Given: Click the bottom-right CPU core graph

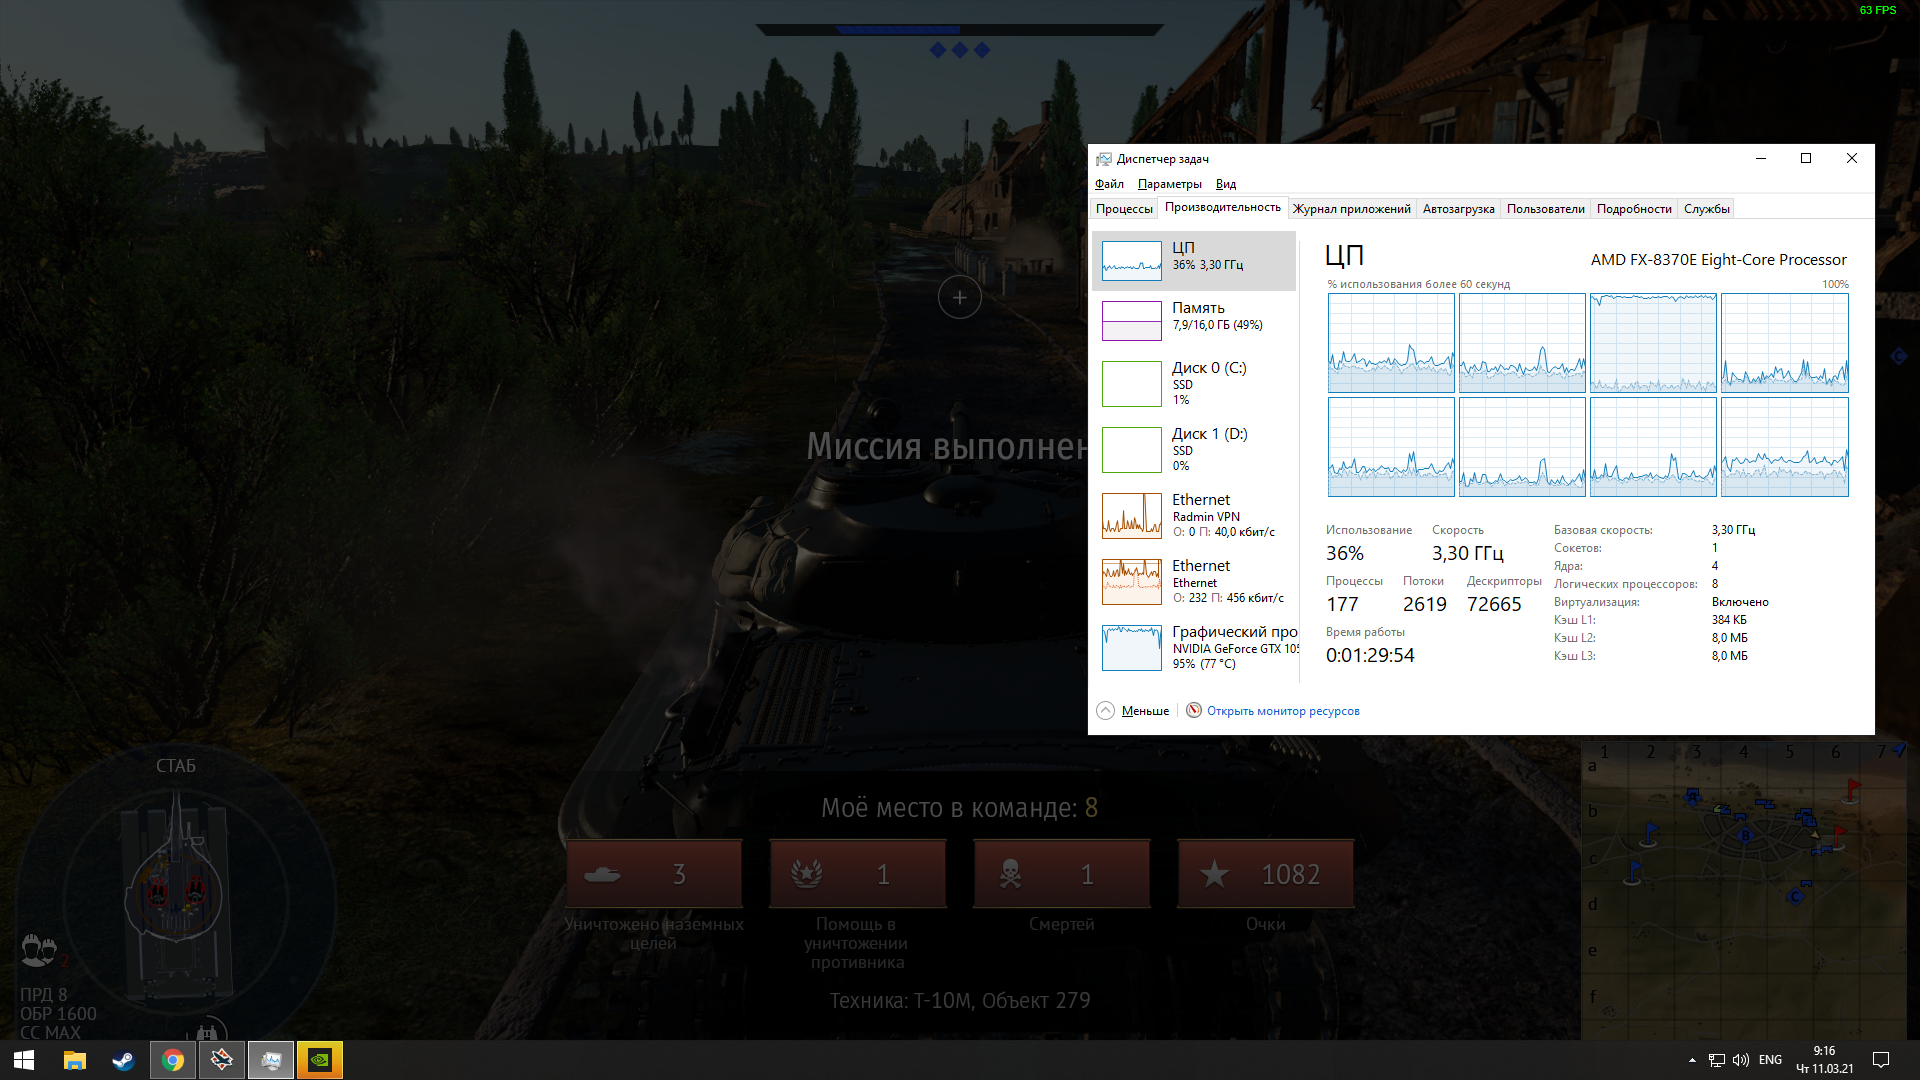Looking at the screenshot, I should pos(1785,447).
